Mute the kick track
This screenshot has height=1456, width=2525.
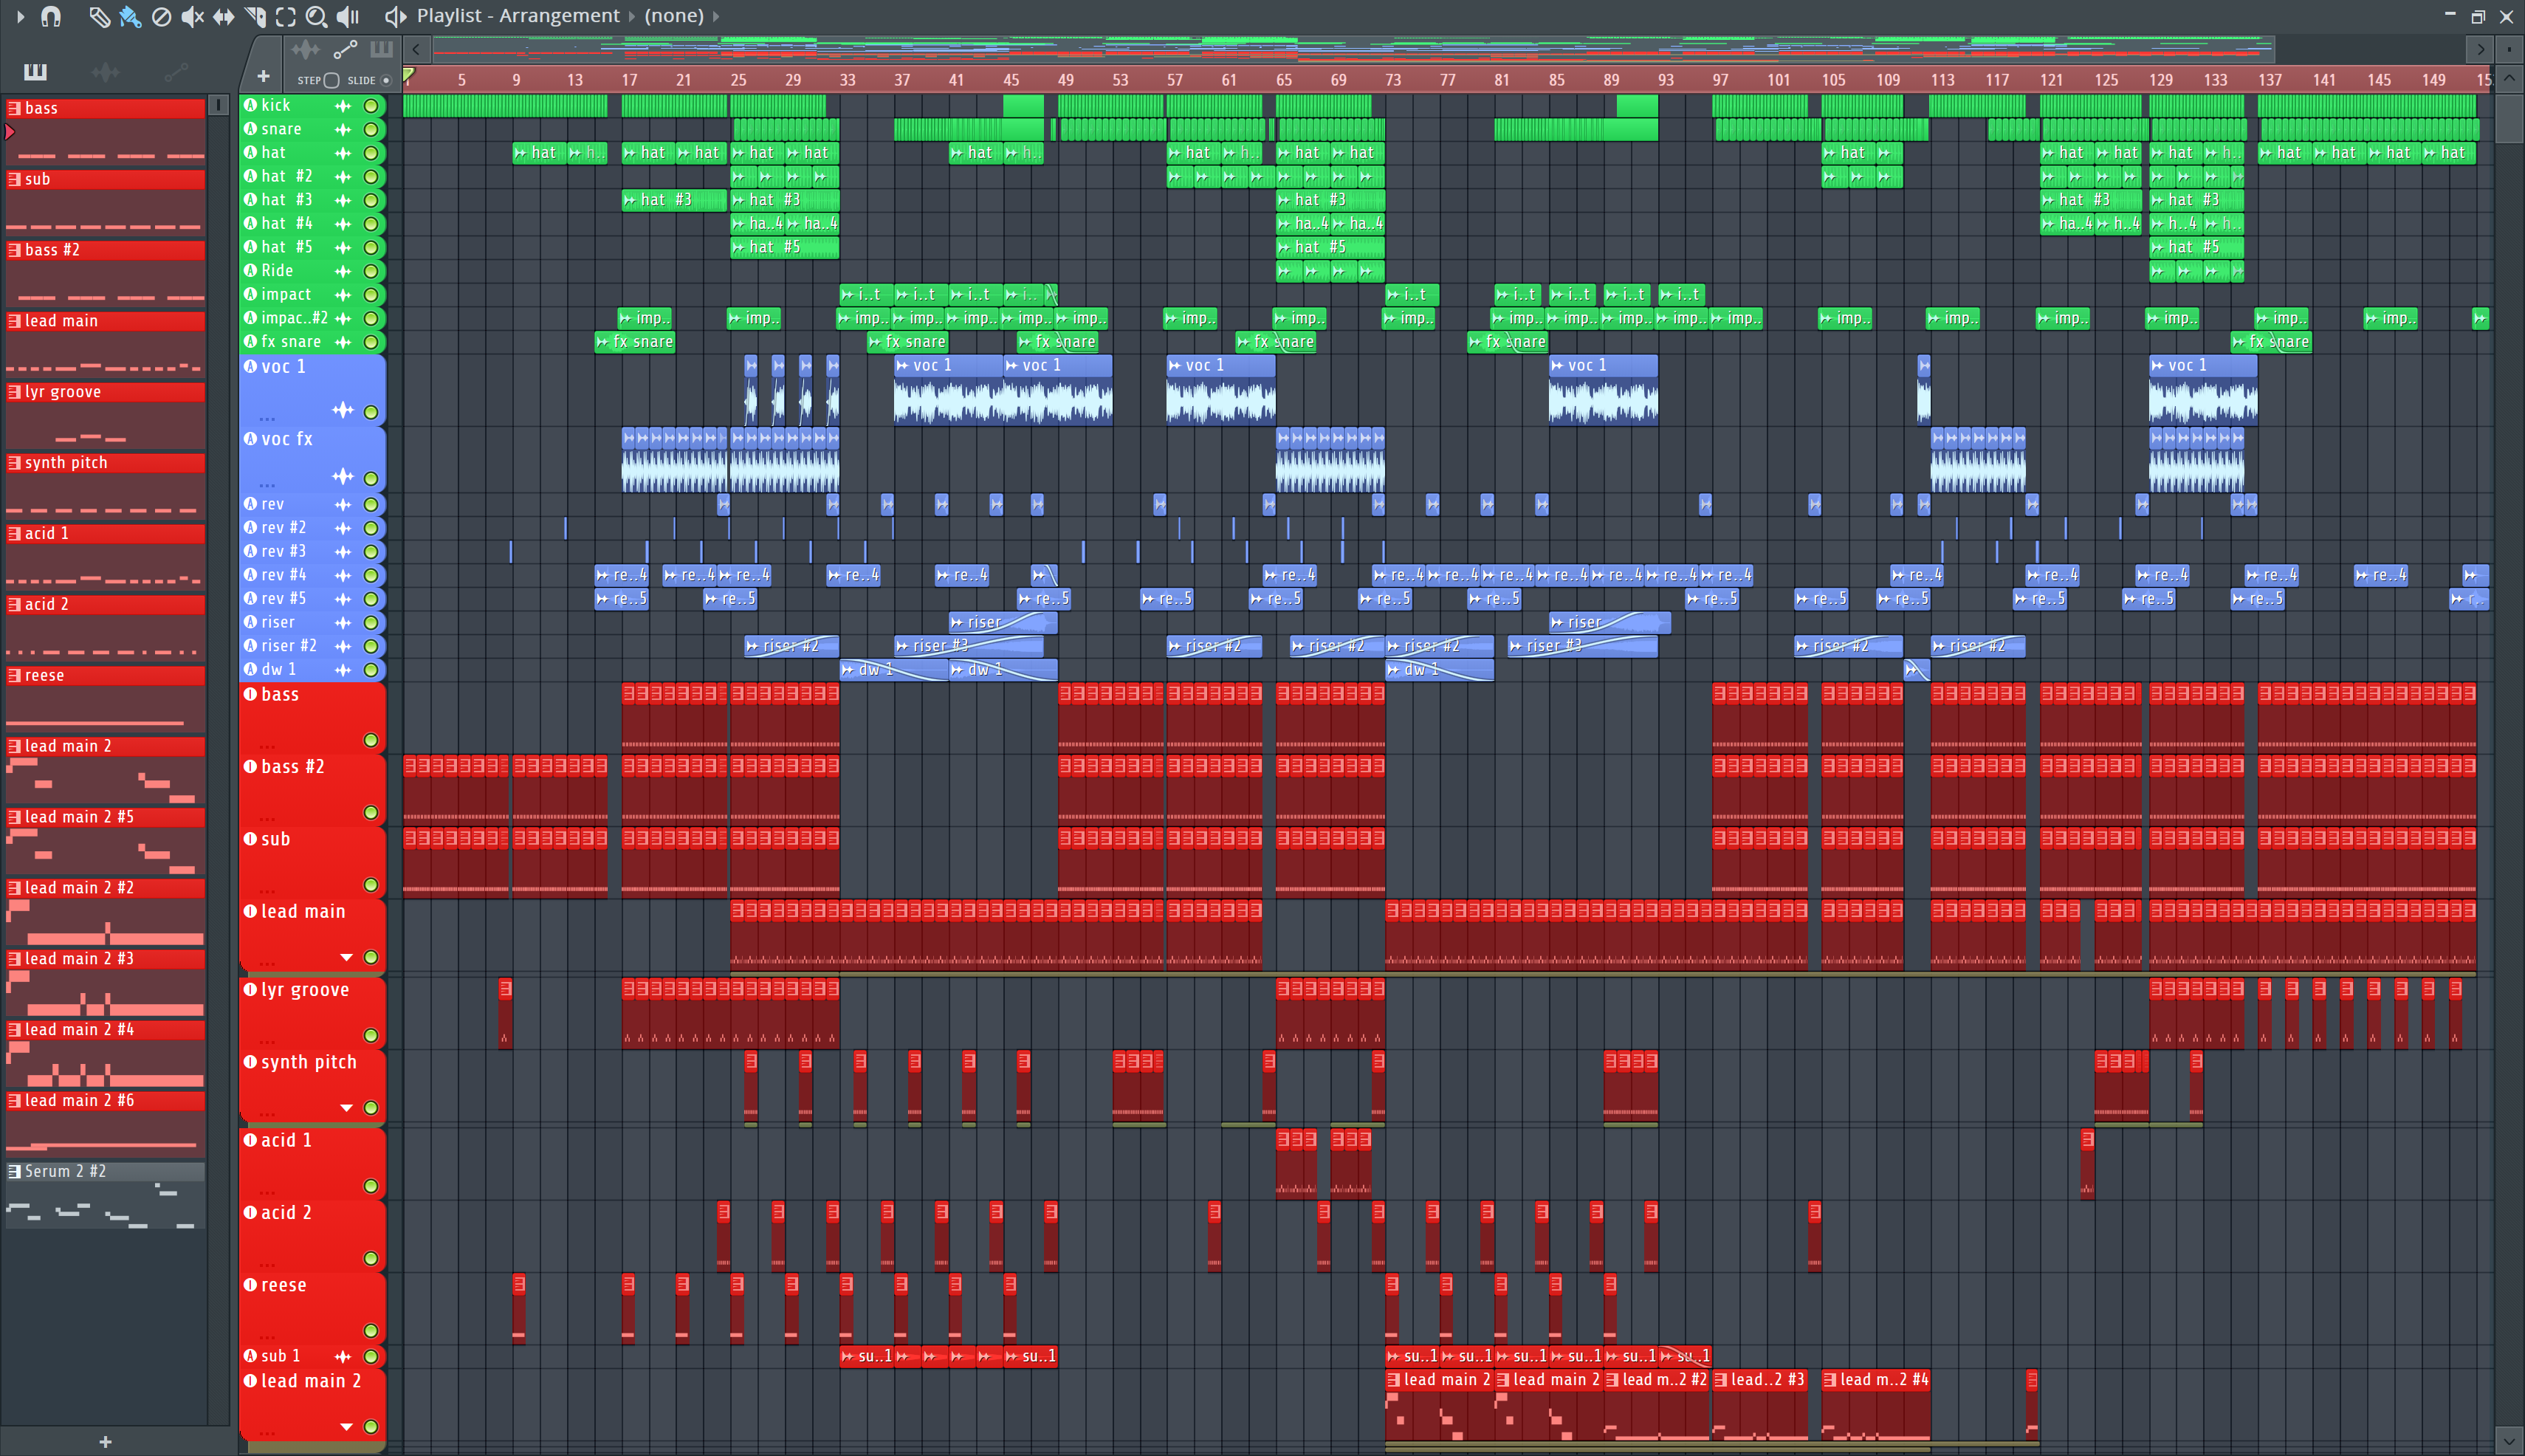point(371,105)
